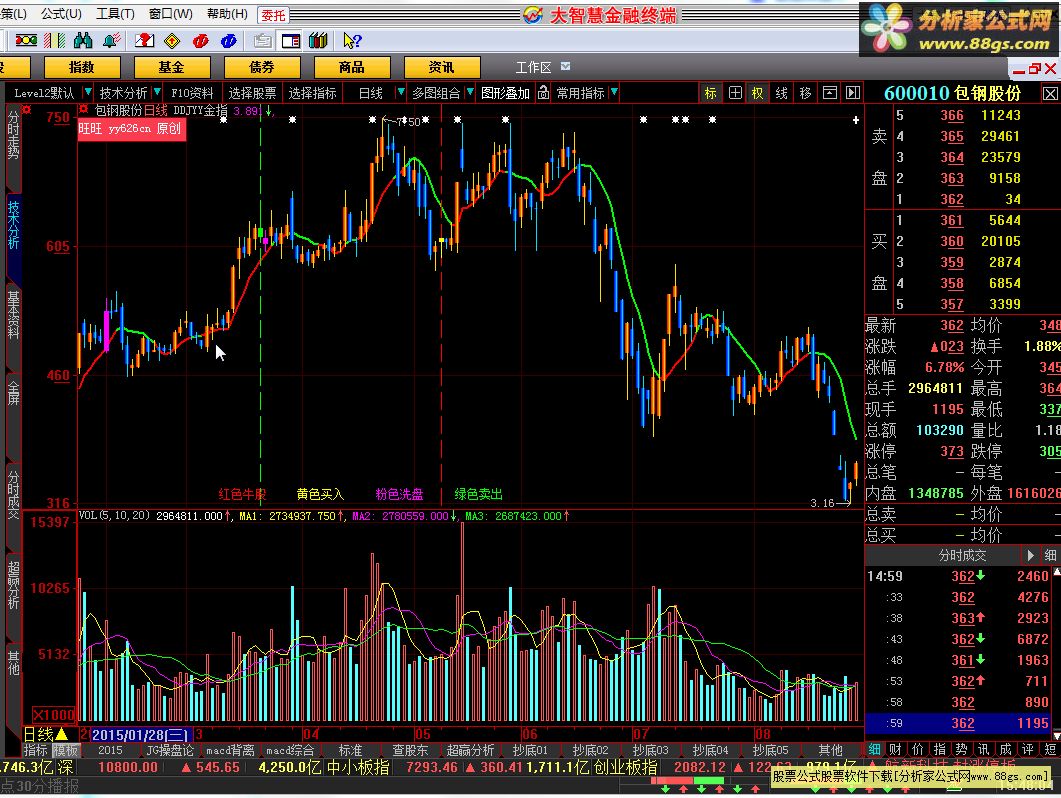Click the 14:59 trade row with 2460
1061x798 pixels.
tap(958, 576)
